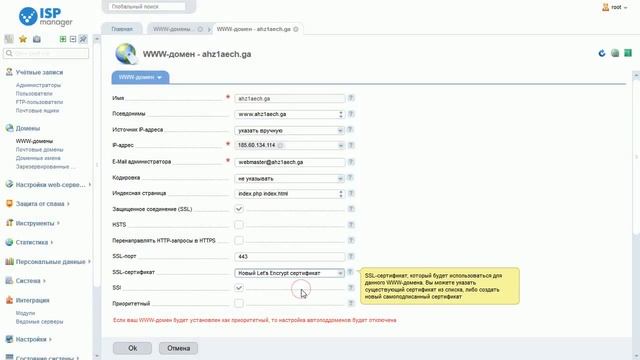The image size is (640, 360).
Task: Switch to the WWW-домены tab
Action: pos(172,29)
